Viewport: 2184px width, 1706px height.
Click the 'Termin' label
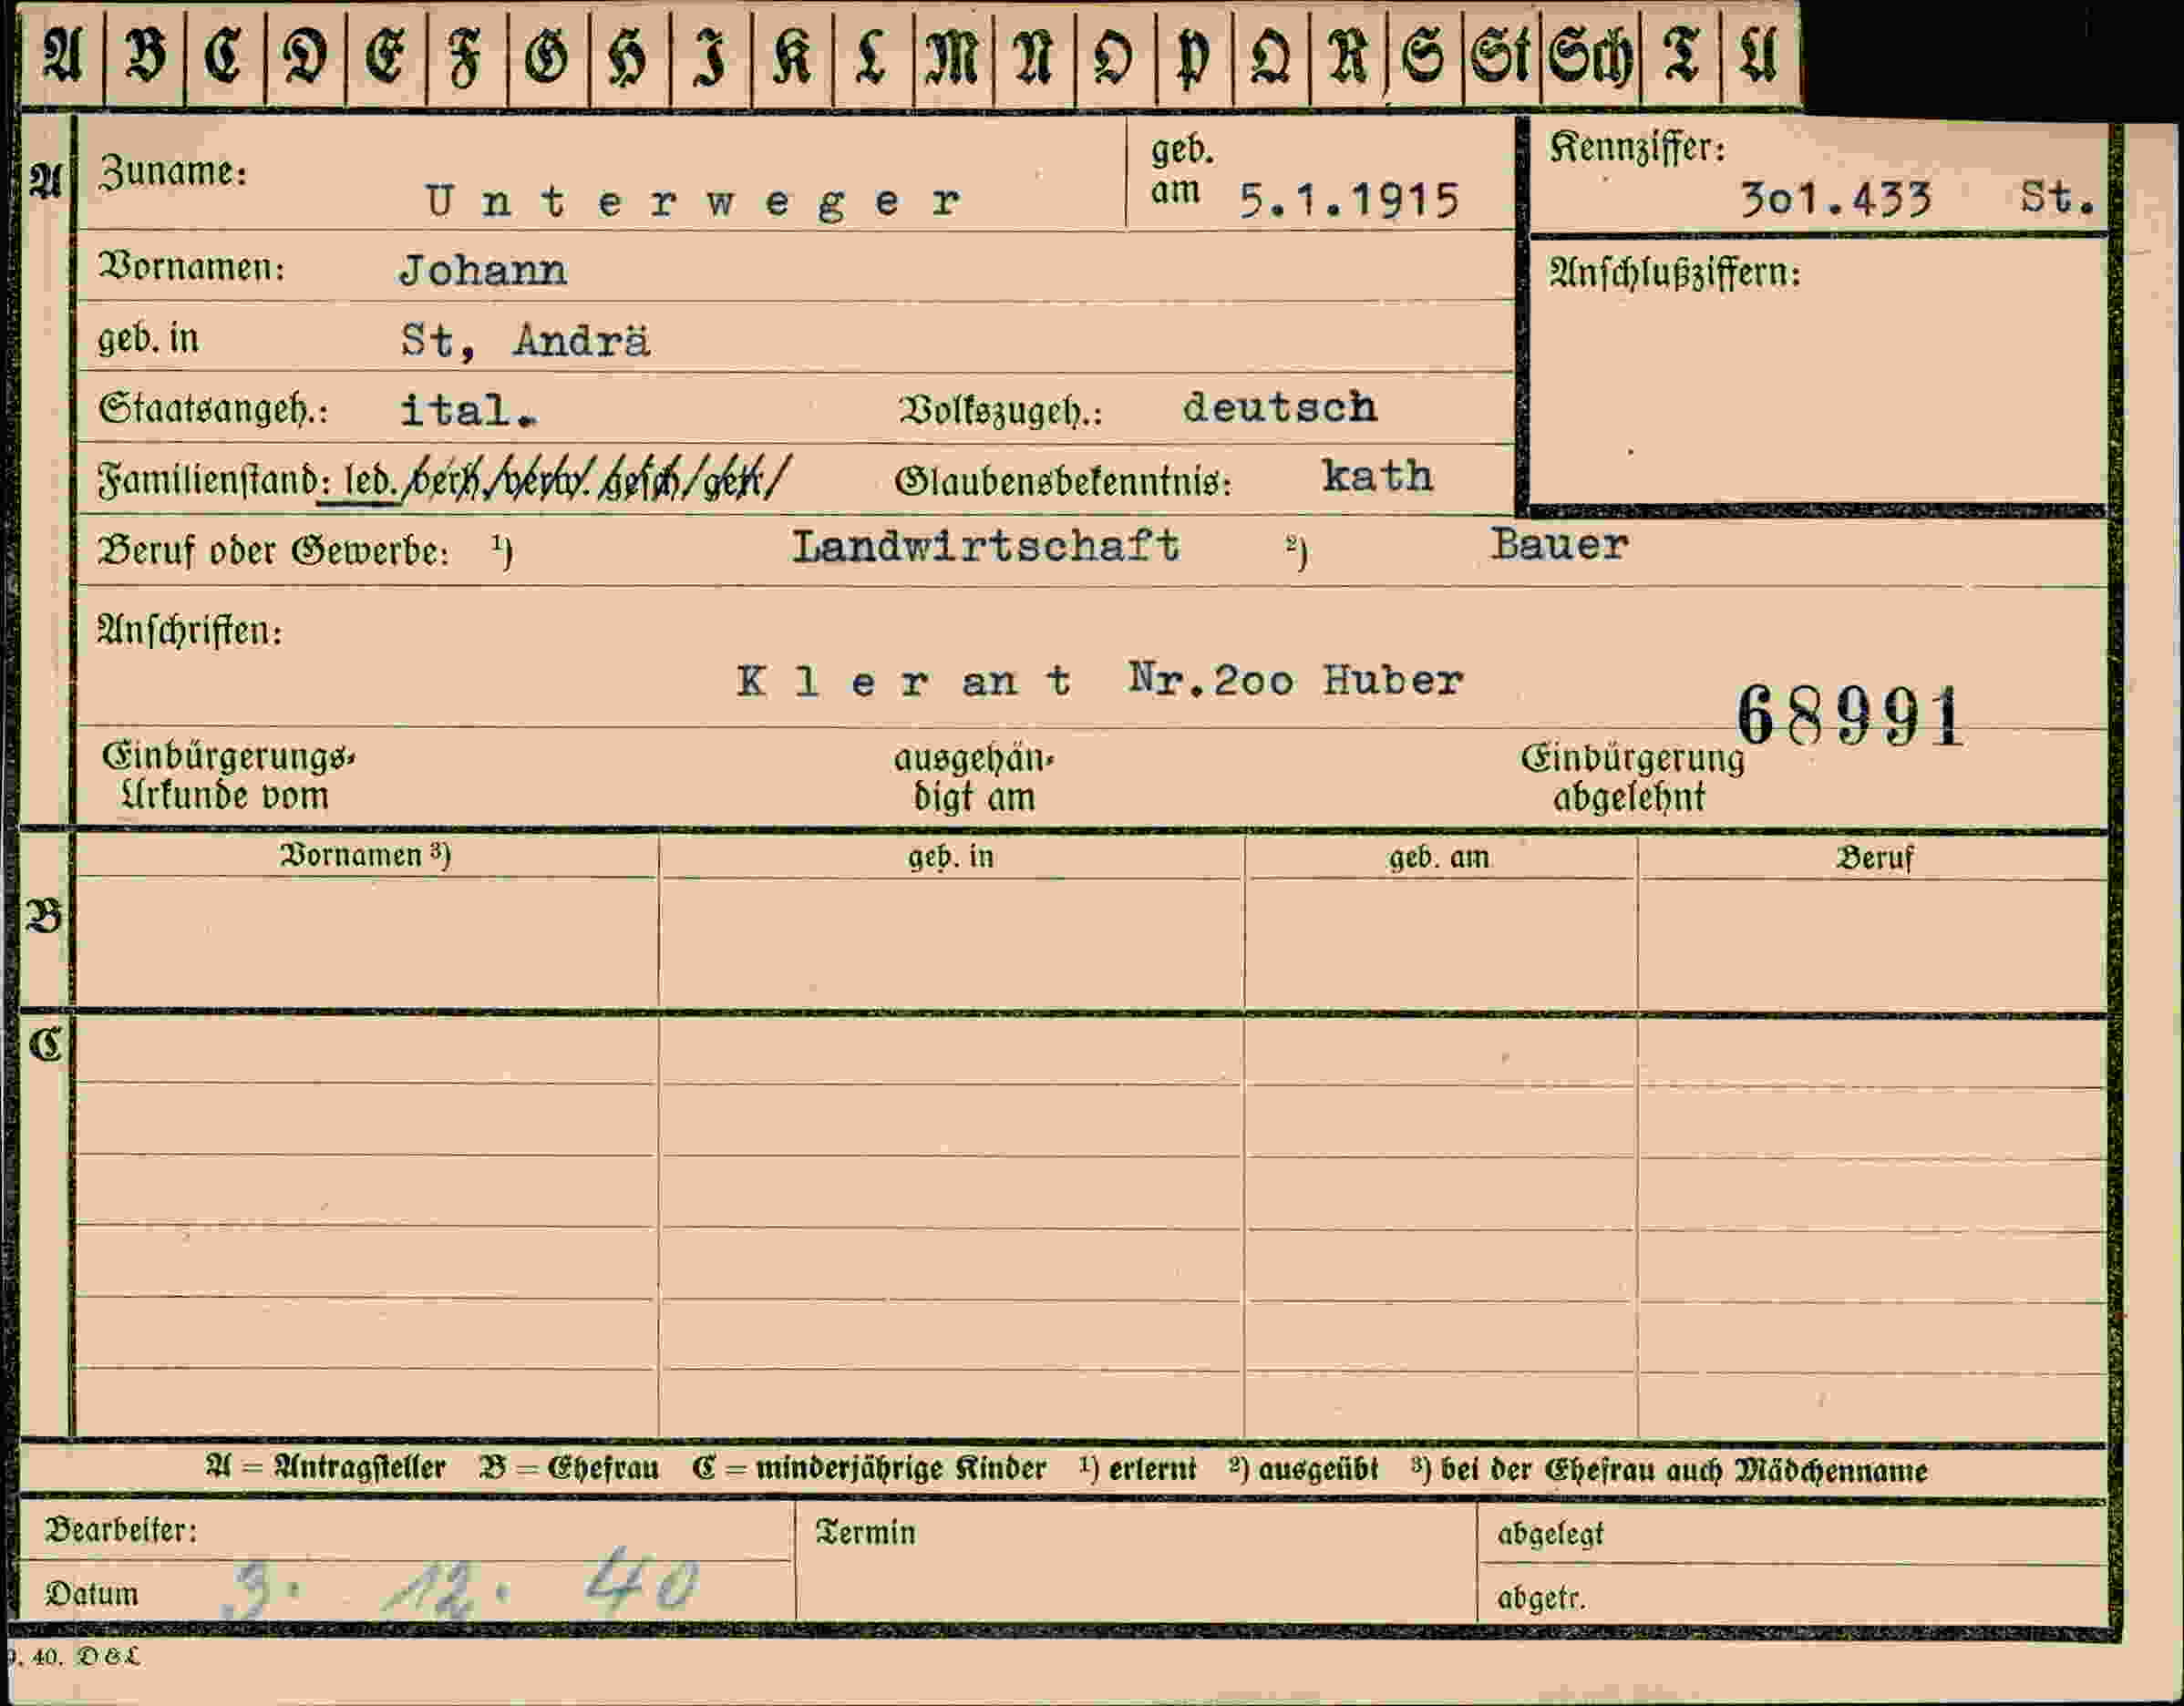coord(865,1533)
